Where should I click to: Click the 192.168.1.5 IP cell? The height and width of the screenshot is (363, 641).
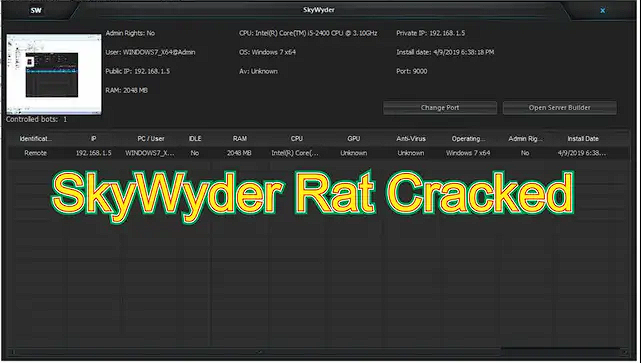pos(93,153)
